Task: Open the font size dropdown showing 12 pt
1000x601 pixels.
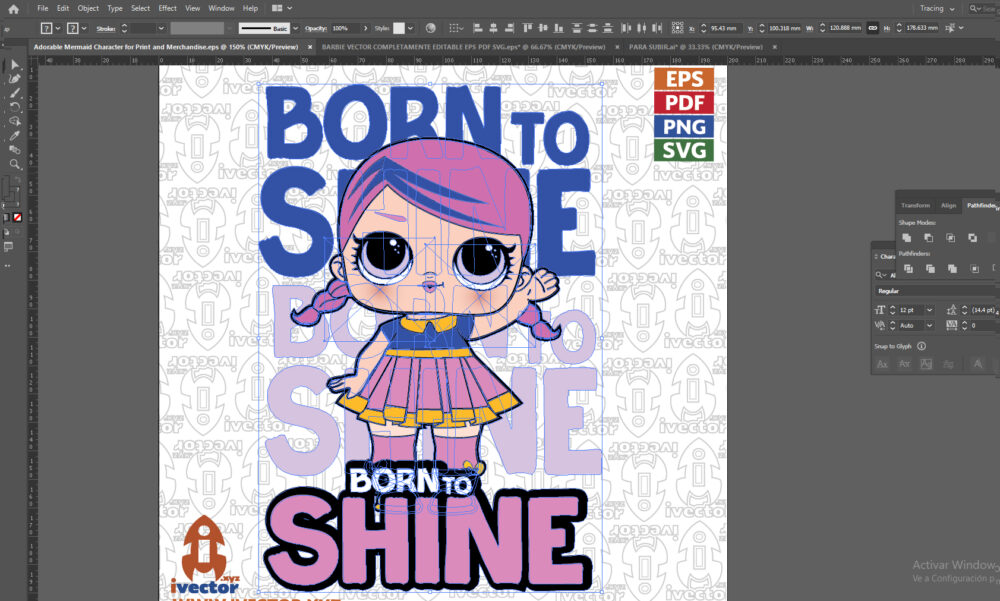Action: [929, 310]
